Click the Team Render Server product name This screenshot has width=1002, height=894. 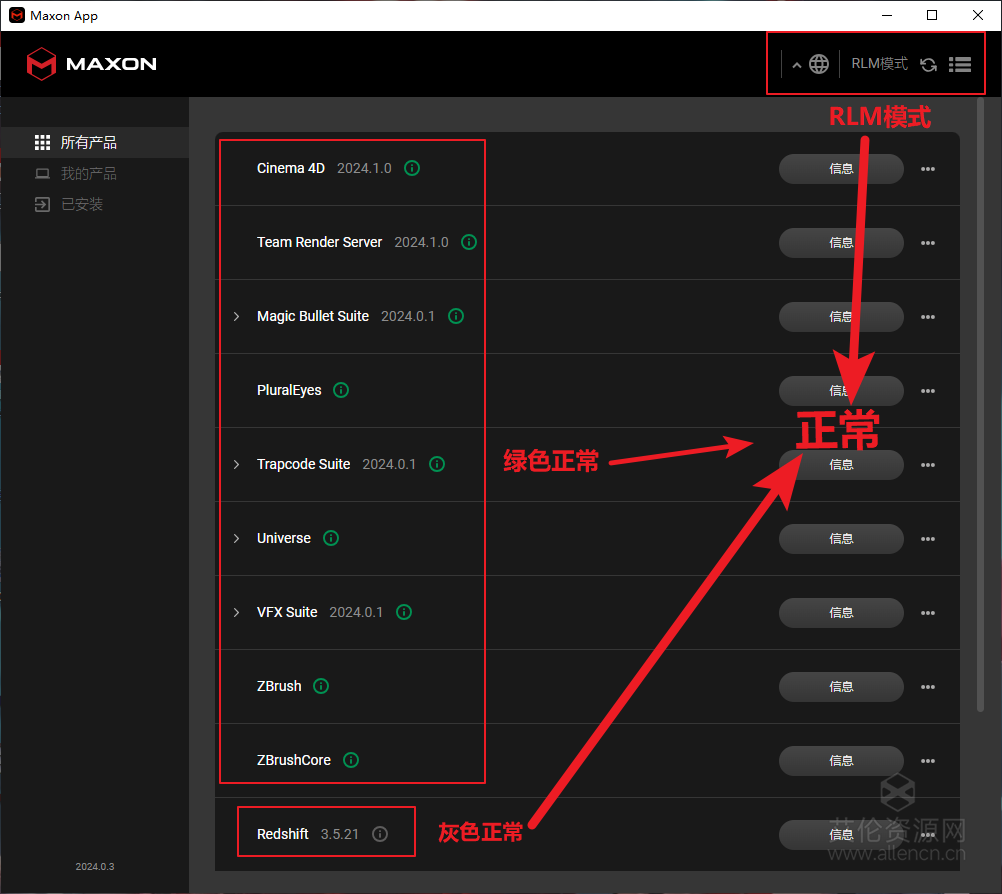click(x=320, y=242)
